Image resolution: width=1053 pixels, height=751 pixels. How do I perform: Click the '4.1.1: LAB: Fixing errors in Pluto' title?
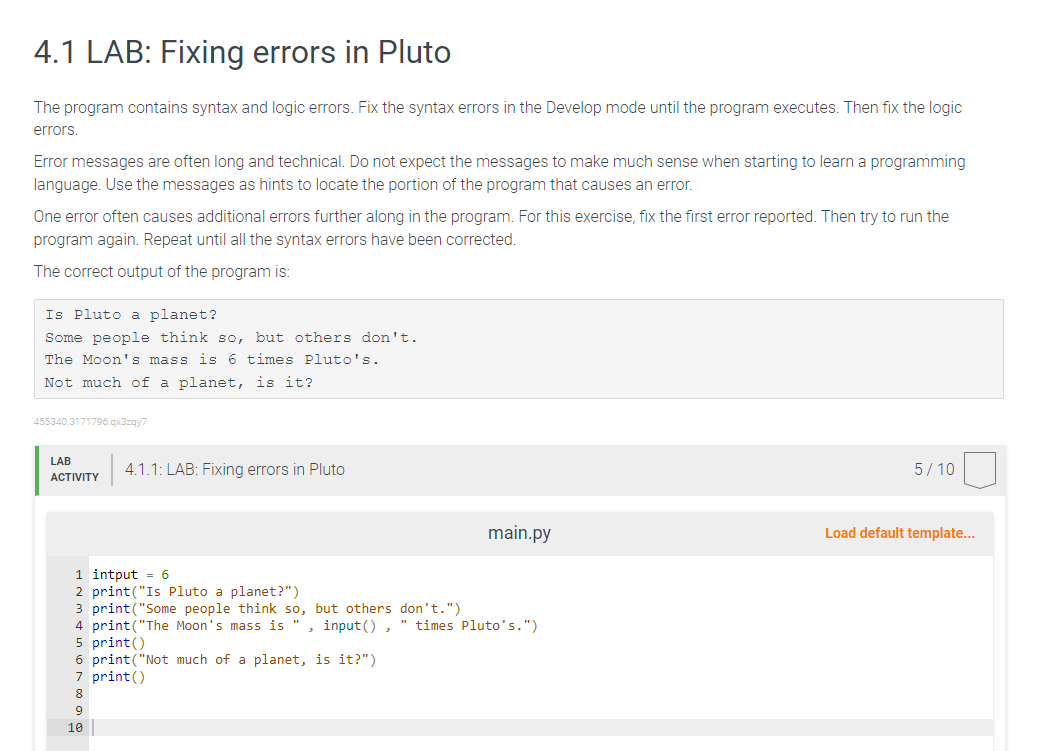(x=235, y=469)
